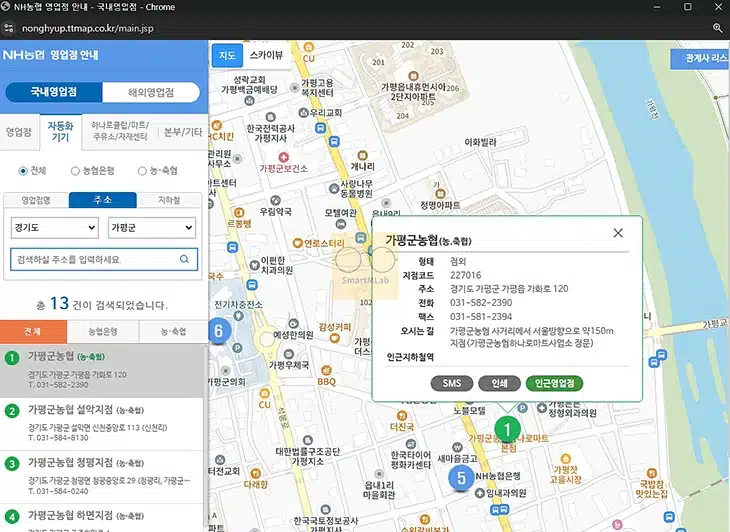Click 감성커피 cafe map icon

tap(334, 338)
